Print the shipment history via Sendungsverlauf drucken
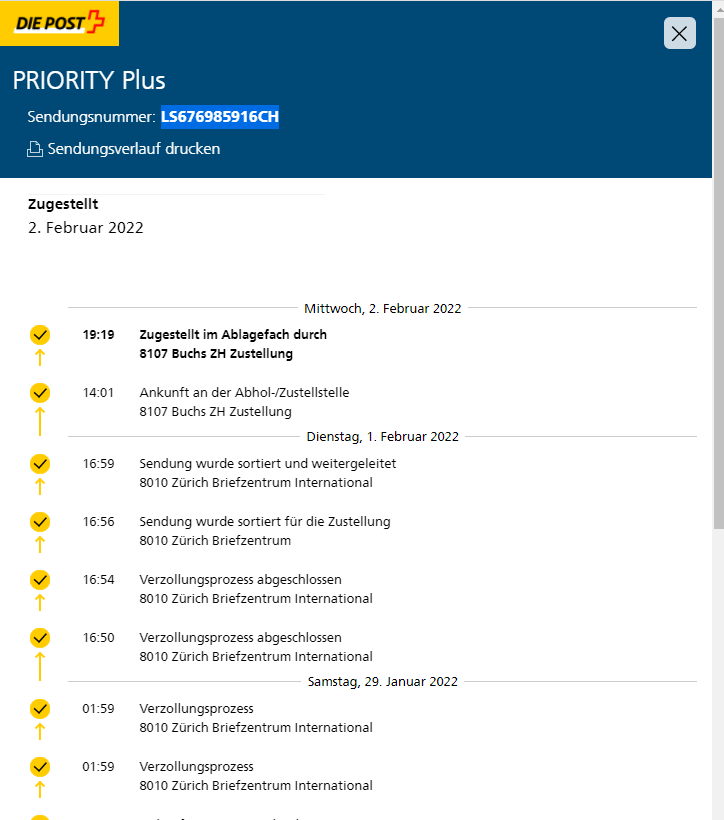 coord(133,149)
